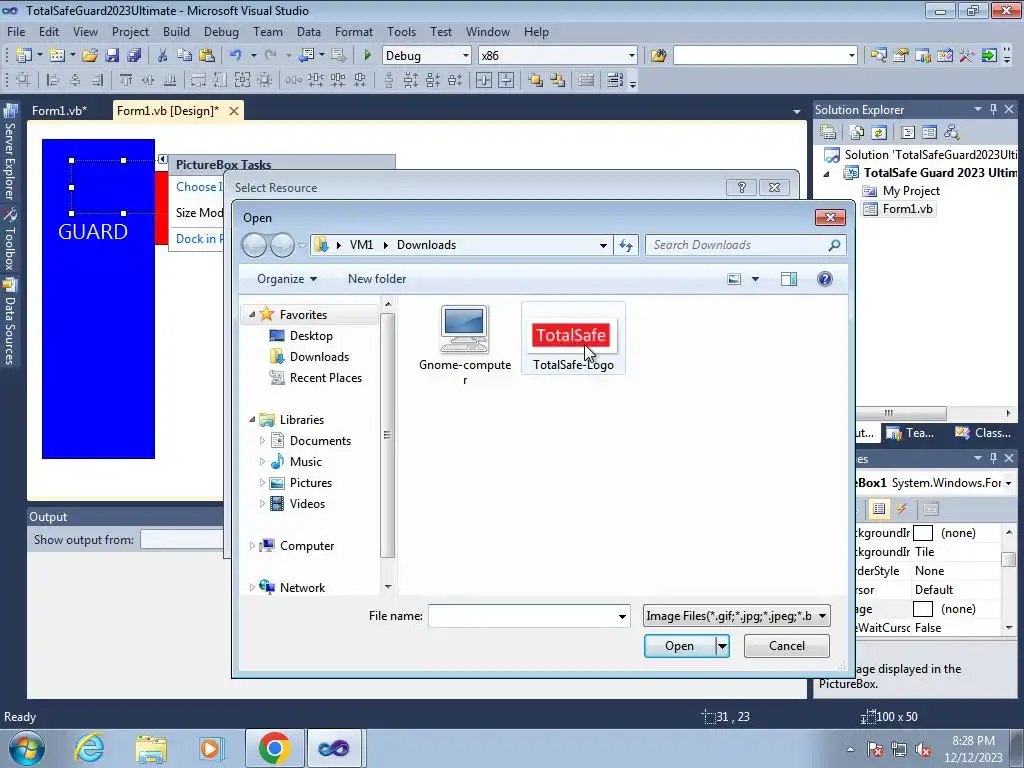
Task: Select the Gnome-computer file
Action: (465, 345)
